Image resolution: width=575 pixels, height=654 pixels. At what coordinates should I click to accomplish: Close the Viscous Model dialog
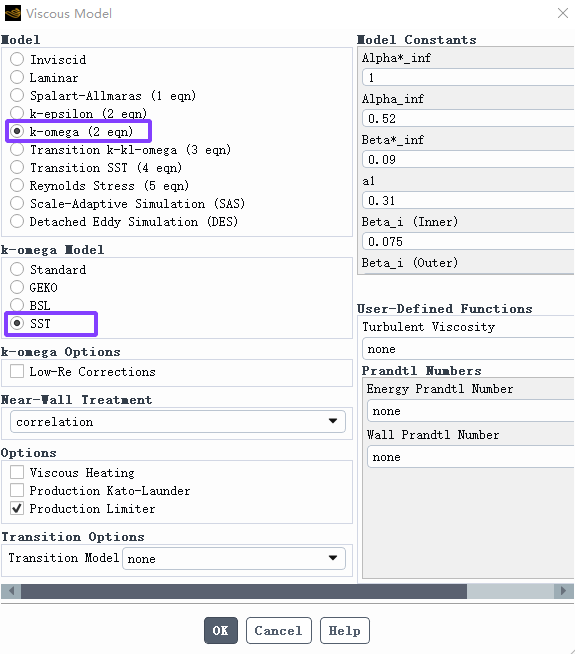[x=563, y=13]
